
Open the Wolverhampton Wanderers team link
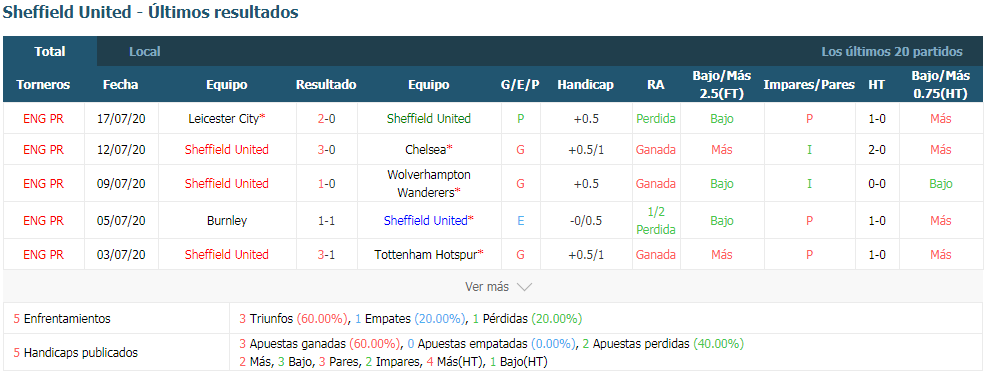click(429, 184)
